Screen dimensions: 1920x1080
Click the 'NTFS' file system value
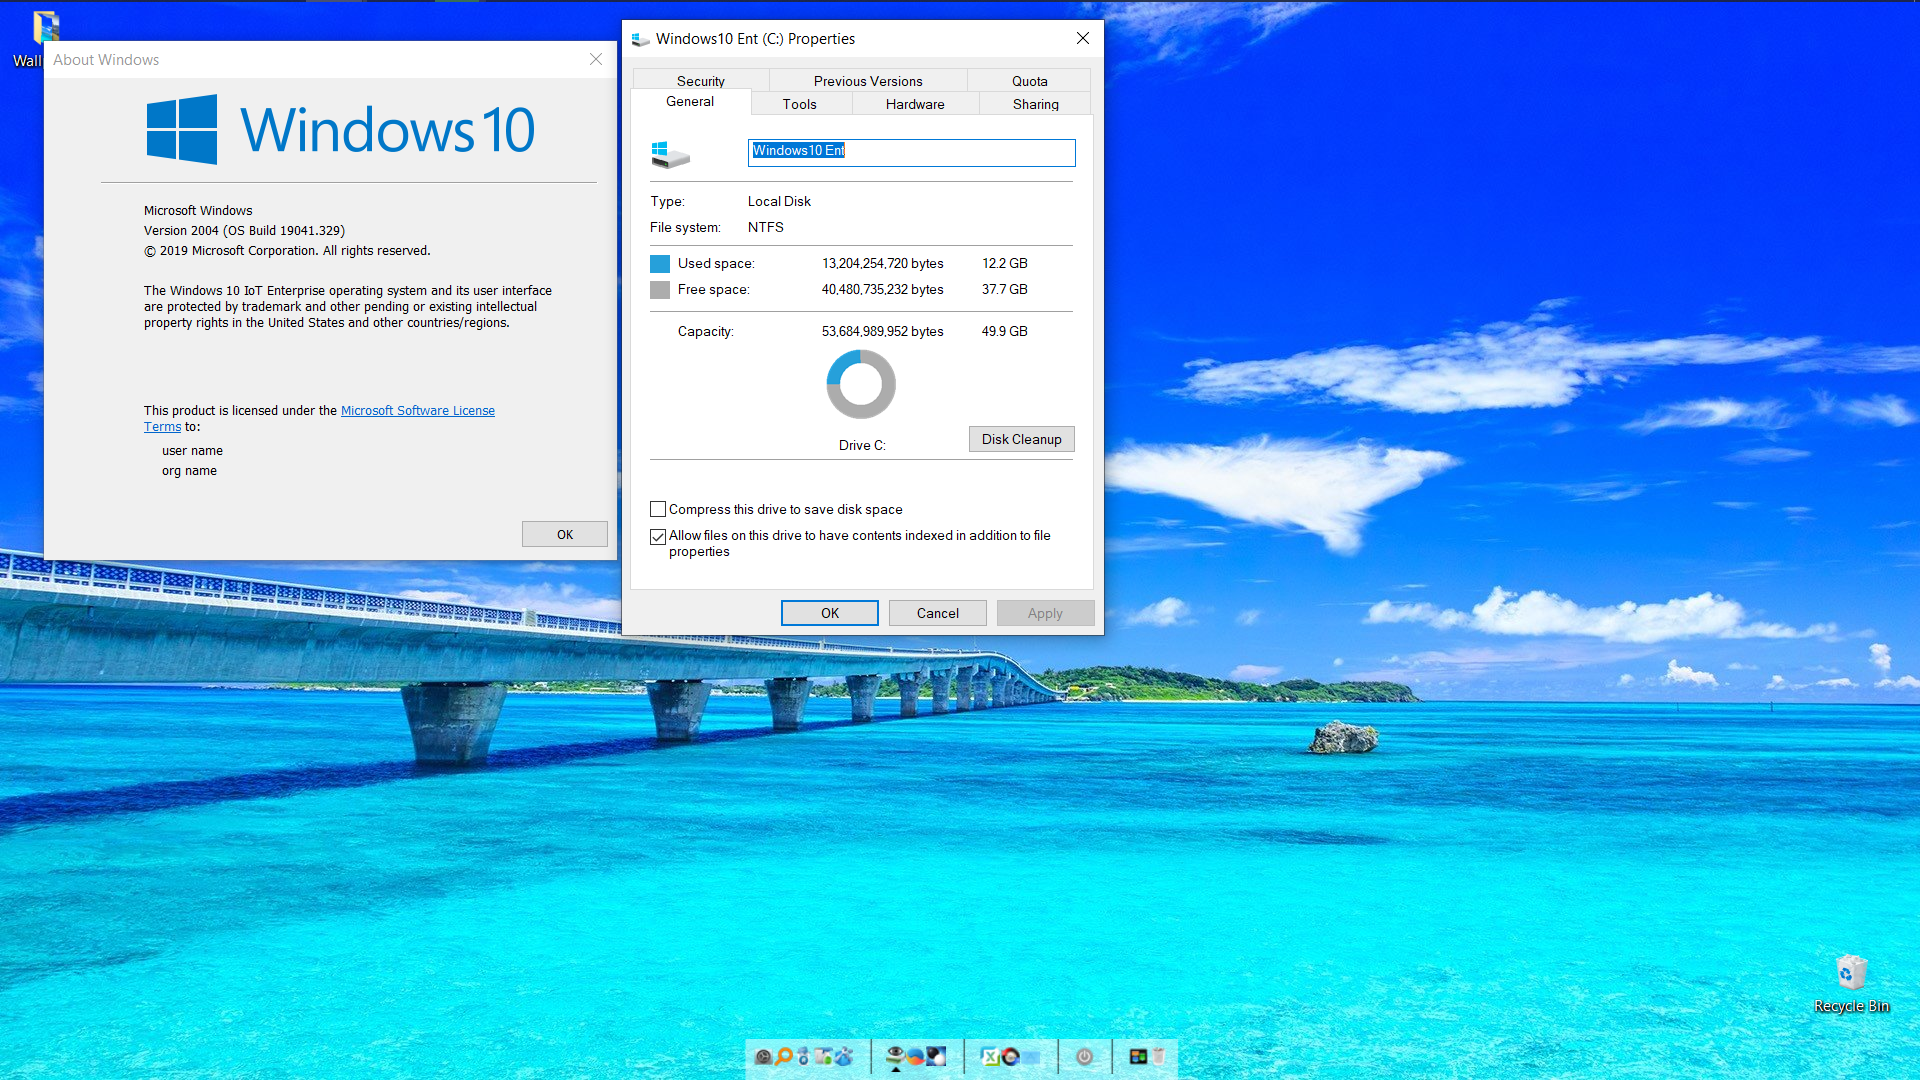(x=765, y=227)
